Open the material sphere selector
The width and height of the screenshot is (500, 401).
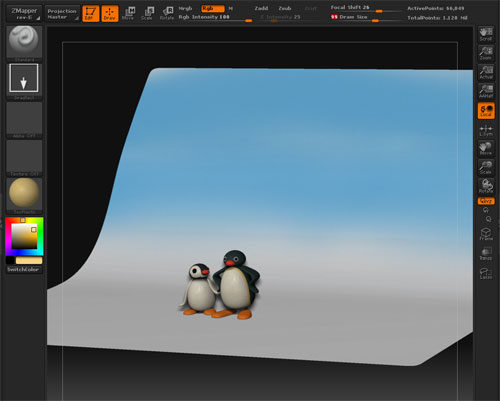(x=24, y=196)
